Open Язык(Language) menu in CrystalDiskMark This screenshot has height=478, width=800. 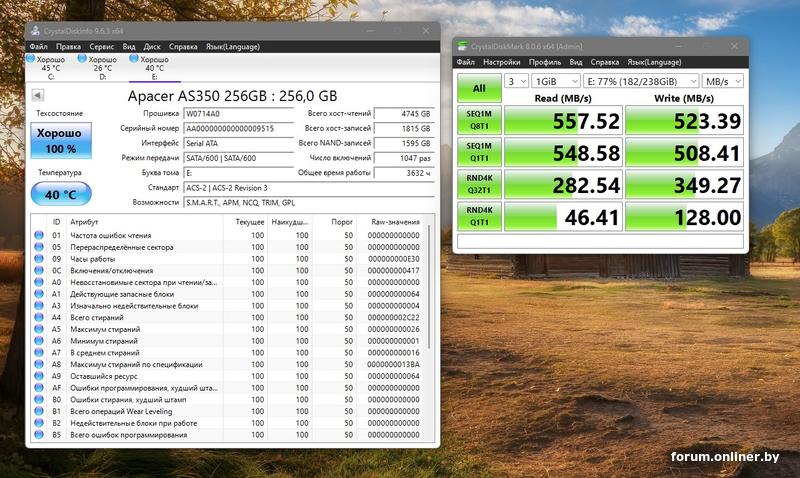tap(655, 62)
